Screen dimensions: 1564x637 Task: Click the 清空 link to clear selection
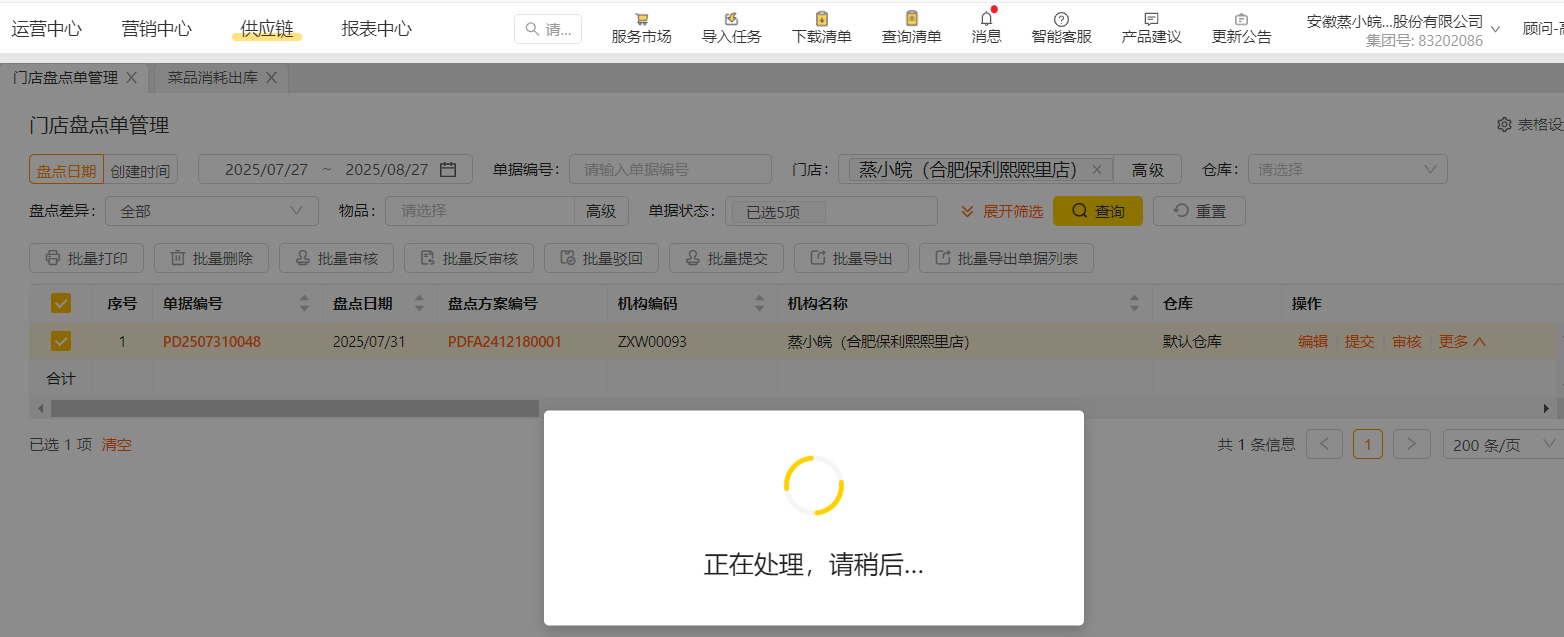click(117, 445)
